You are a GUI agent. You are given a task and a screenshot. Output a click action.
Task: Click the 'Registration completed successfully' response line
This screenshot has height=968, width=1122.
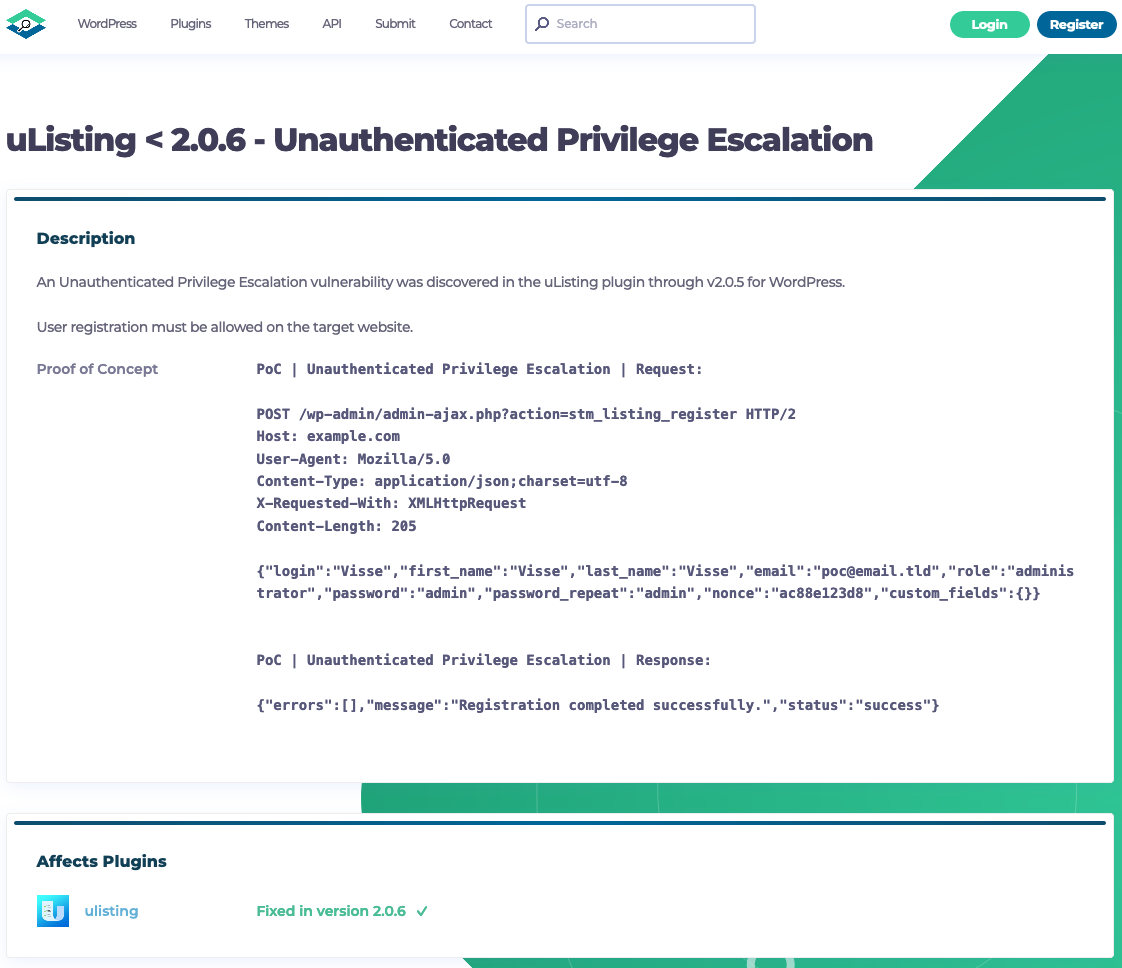[597, 705]
